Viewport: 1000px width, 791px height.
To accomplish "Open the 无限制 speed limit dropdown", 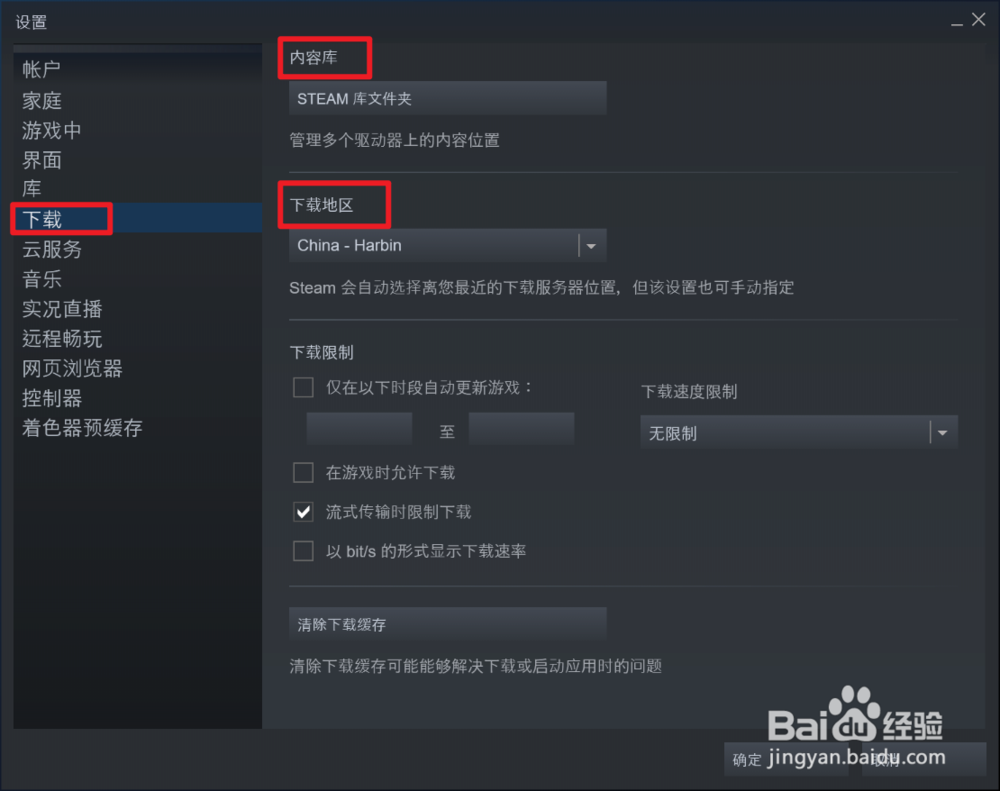I will click(x=799, y=432).
